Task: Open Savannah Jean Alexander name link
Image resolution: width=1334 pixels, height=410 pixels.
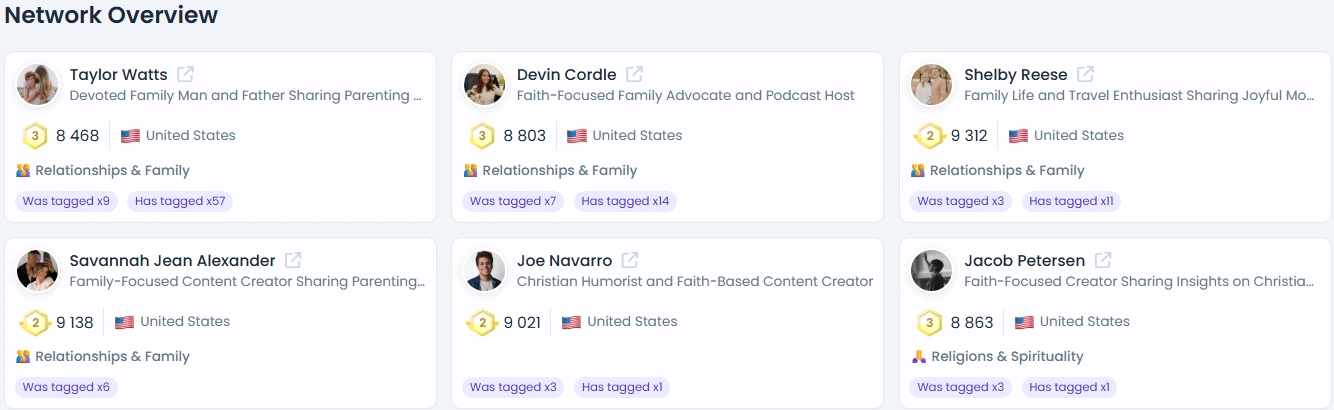Action: [173, 261]
